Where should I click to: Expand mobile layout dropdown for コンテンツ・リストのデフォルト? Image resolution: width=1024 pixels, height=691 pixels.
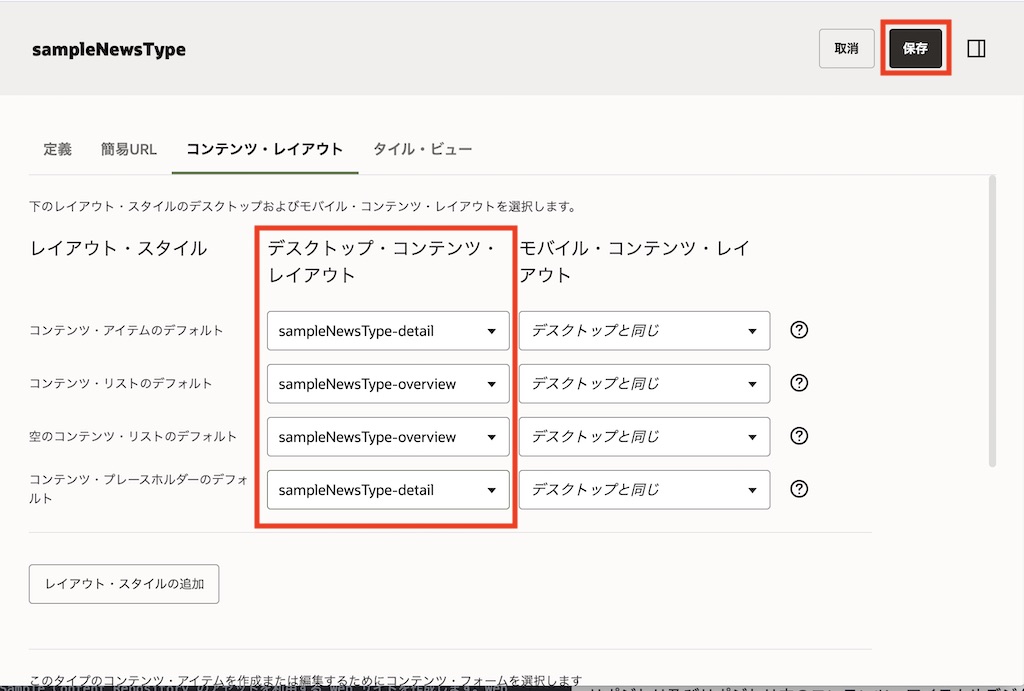click(x=644, y=384)
